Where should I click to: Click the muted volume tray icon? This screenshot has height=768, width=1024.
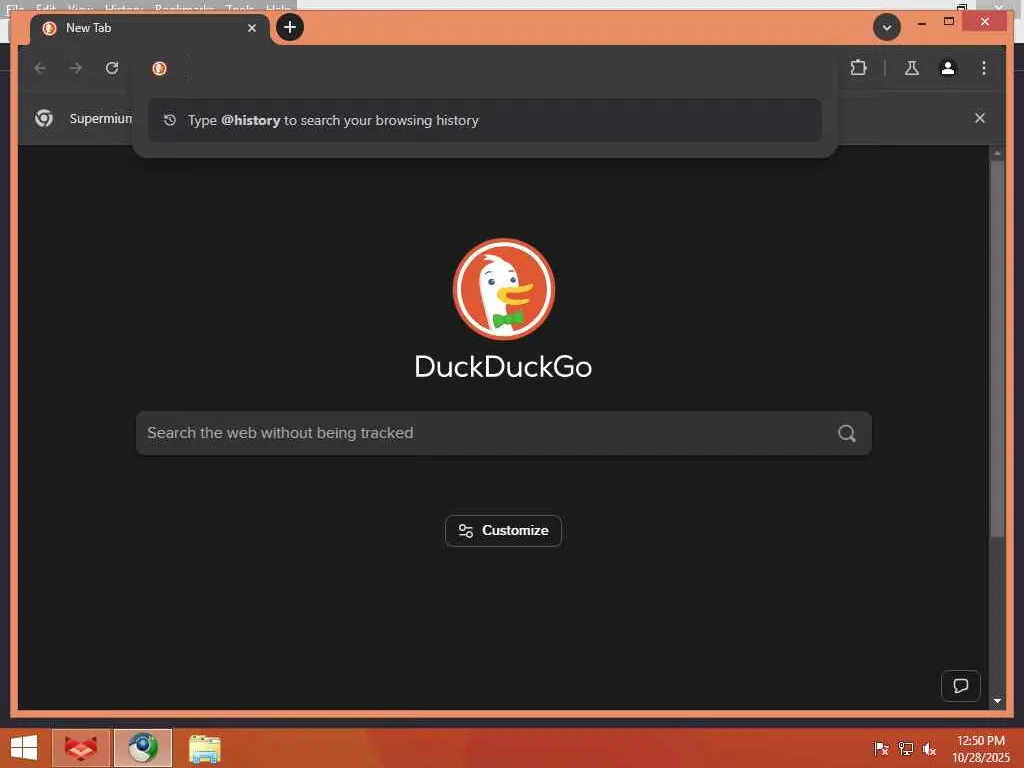click(x=929, y=748)
